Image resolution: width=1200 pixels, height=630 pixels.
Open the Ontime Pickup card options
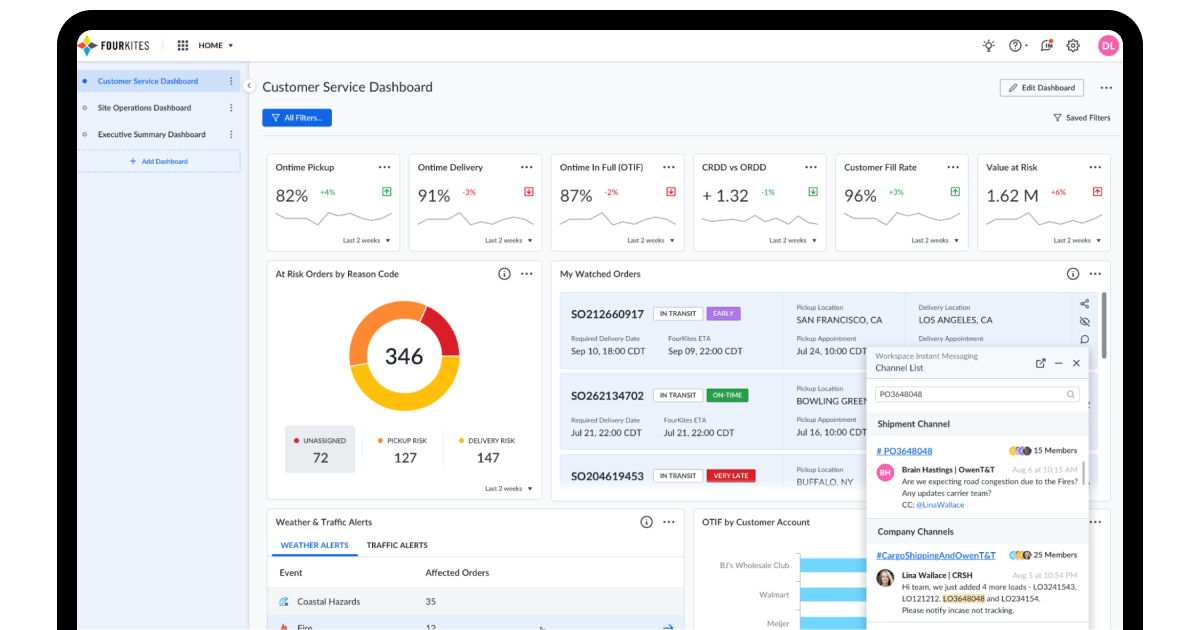coord(384,167)
